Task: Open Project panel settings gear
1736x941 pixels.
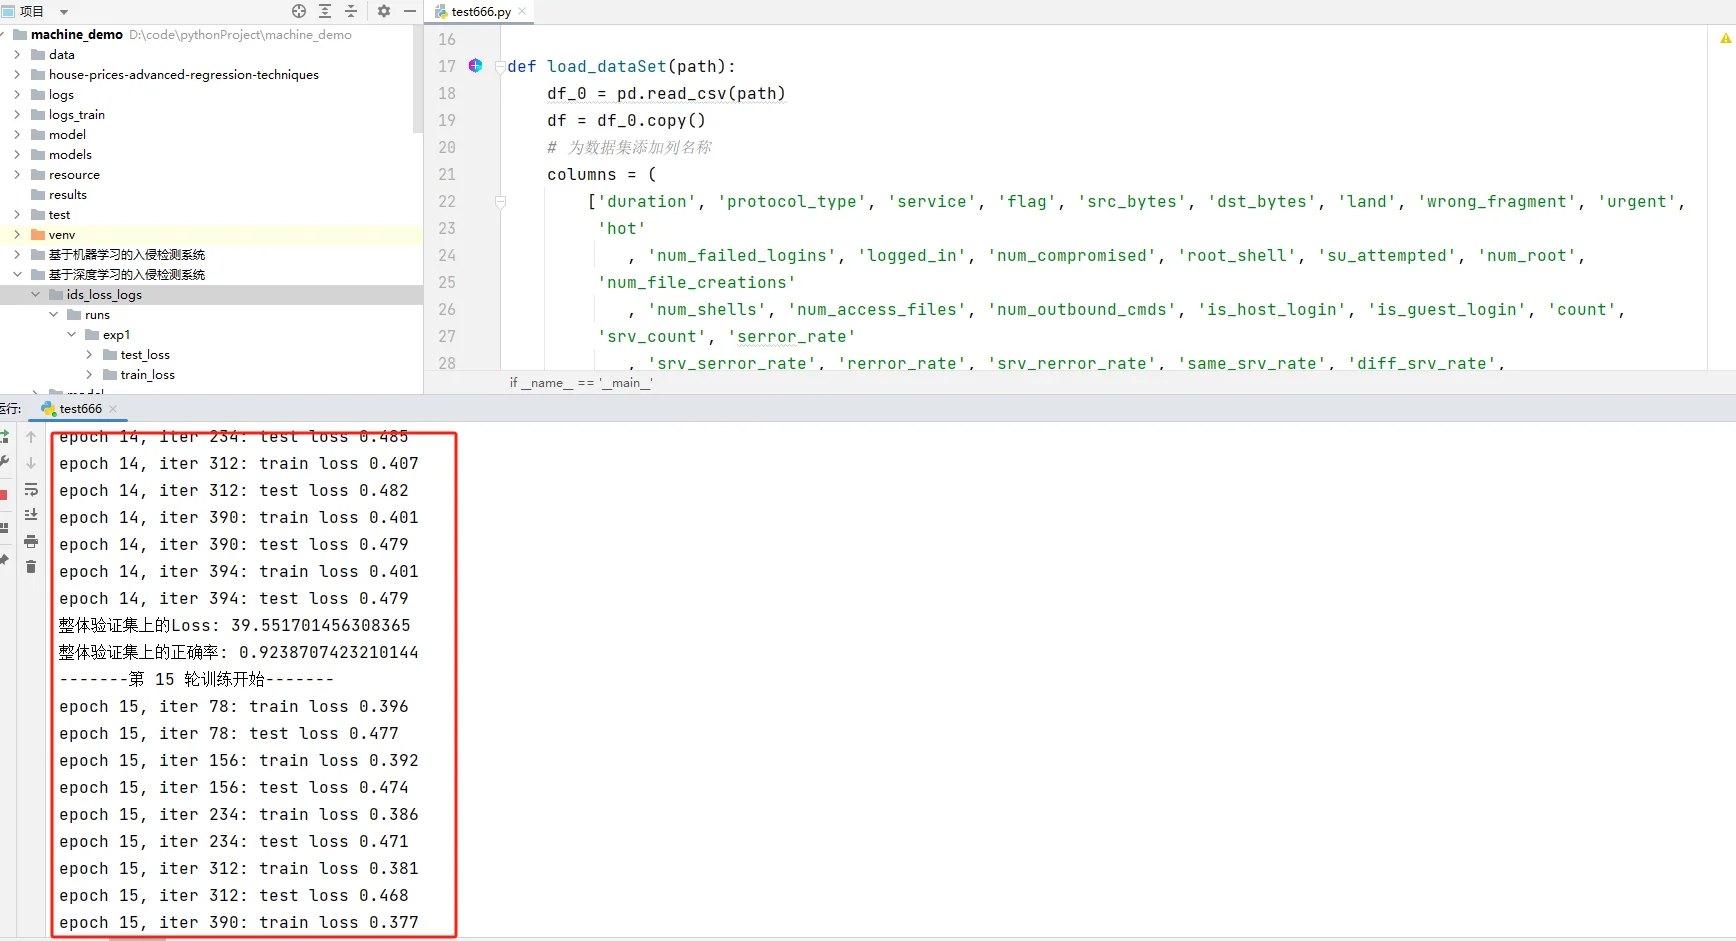Action: tap(384, 11)
